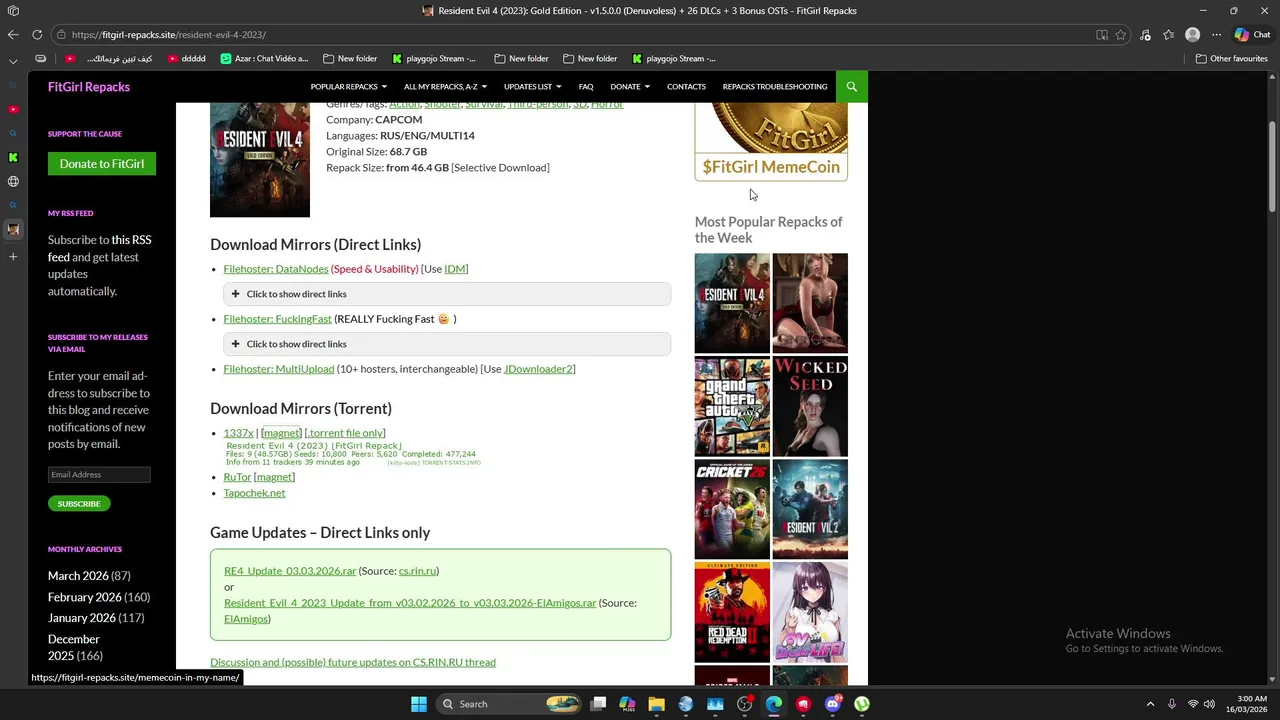The image size is (1280, 720).
Task: Click the Donate to FitGirl button
Action: 102,164
